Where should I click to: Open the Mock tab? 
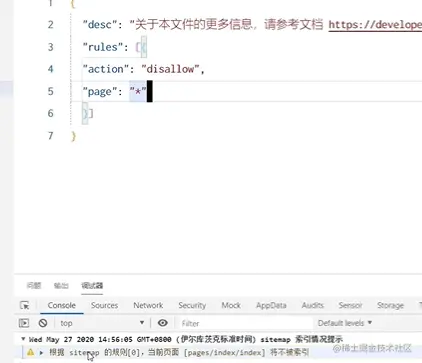(231, 305)
